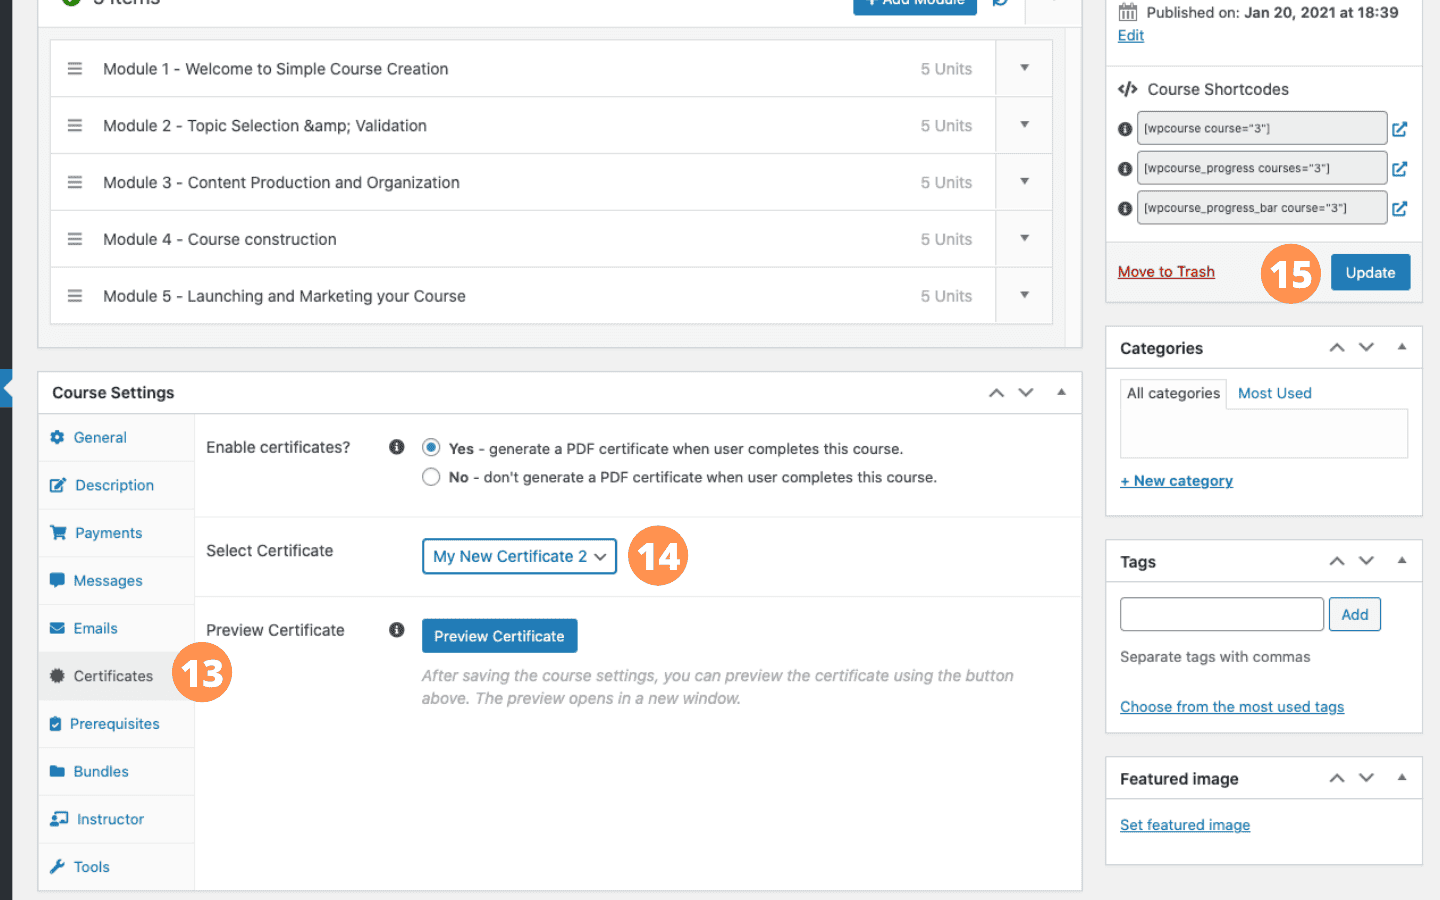The width and height of the screenshot is (1440, 900).
Task: Click info icon next to Preview Certificate label
Action: click(x=397, y=630)
